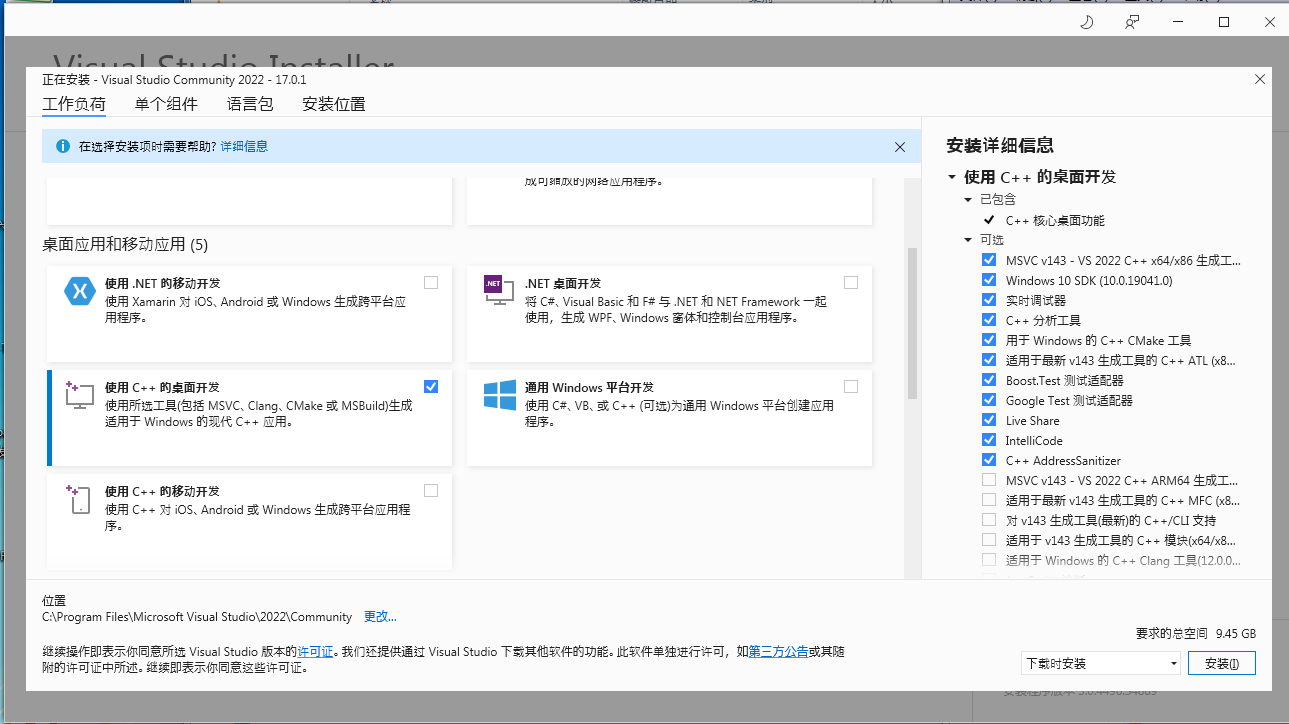
Task: Uncheck the Live Share component
Action: (x=988, y=420)
